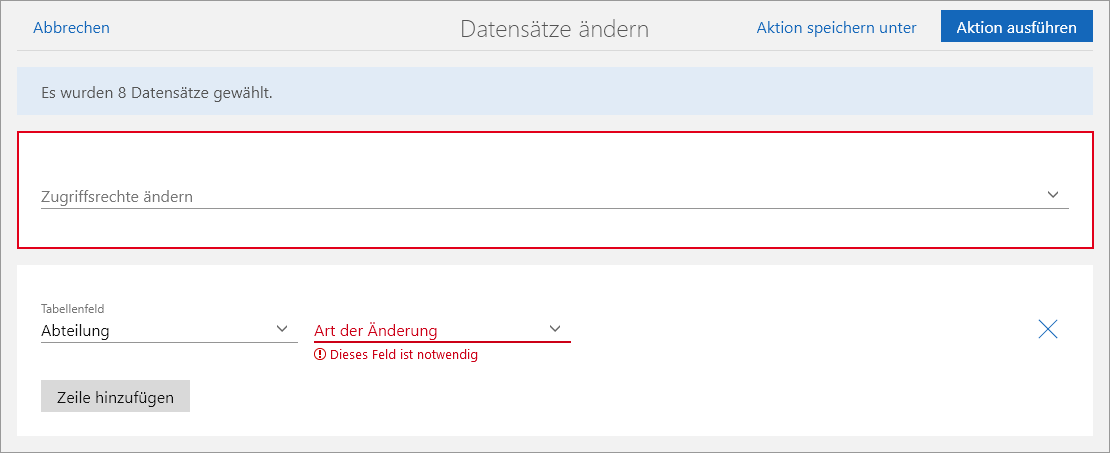
Task: Select the Abteilung field value
Action: tap(76, 330)
